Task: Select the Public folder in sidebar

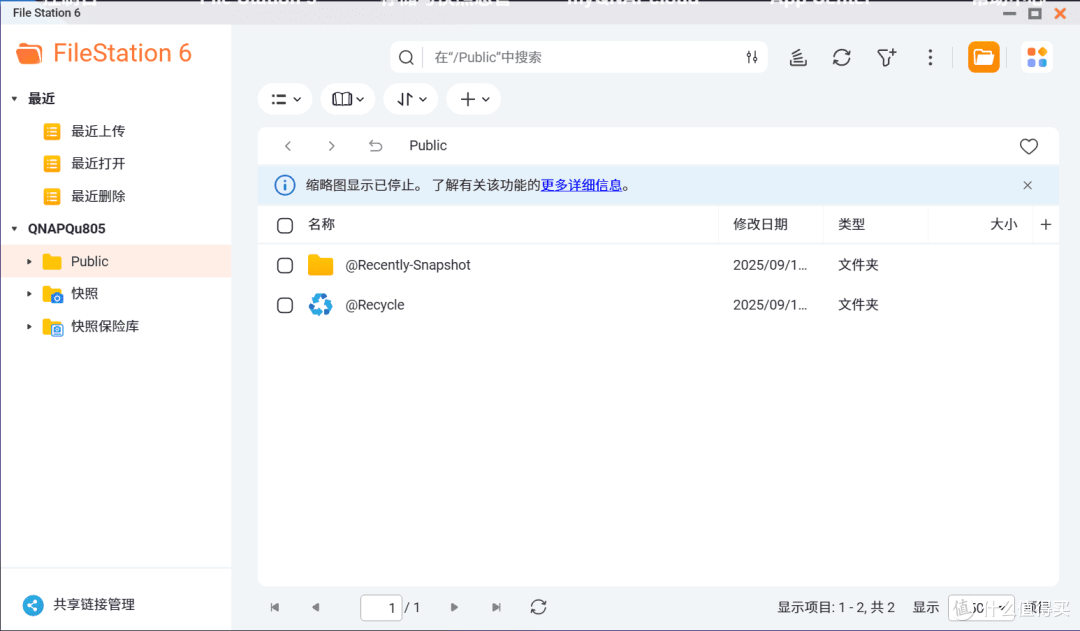Action: click(90, 262)
